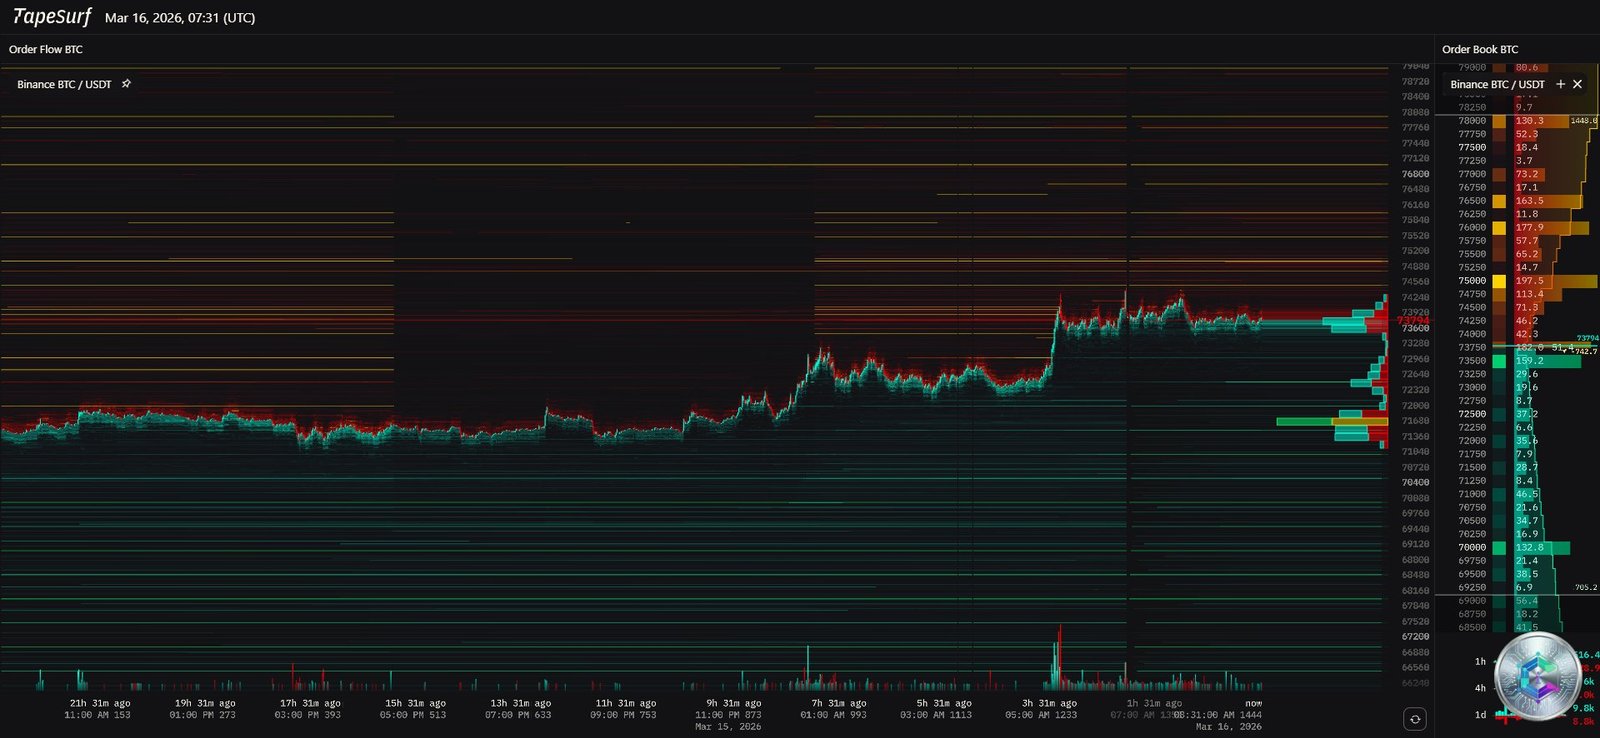Click the Mar 16, 2026, 07:31 (UTC) timestamp

(x=180, y=18)
